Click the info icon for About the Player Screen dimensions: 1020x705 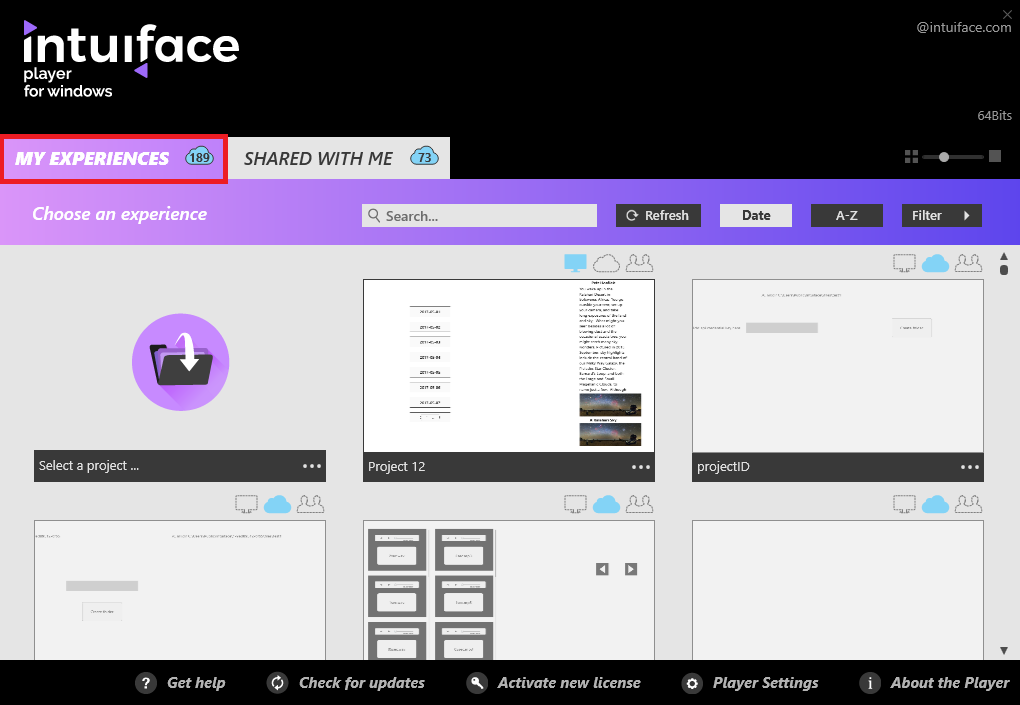pos(870,683)
